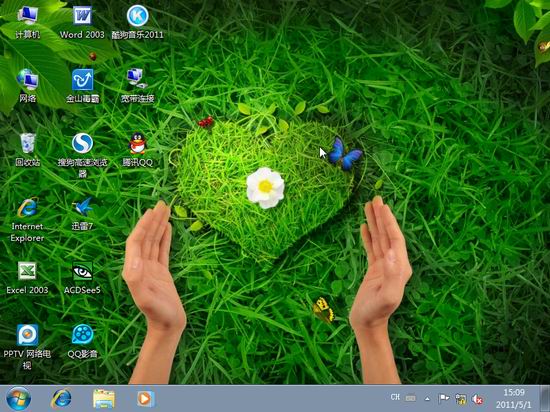Open the 回收站 recycle bin
The width and height of the screenshot is (550, 412).
click(27, 150)
